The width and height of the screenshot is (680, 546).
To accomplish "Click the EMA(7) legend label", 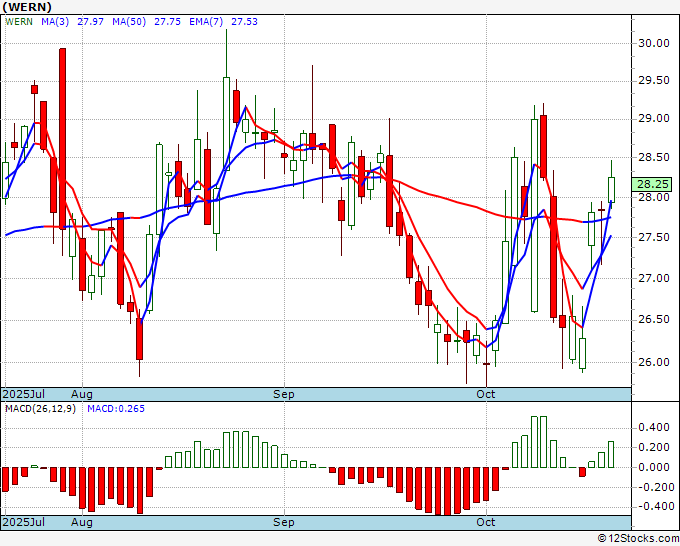I will point(206,22).
